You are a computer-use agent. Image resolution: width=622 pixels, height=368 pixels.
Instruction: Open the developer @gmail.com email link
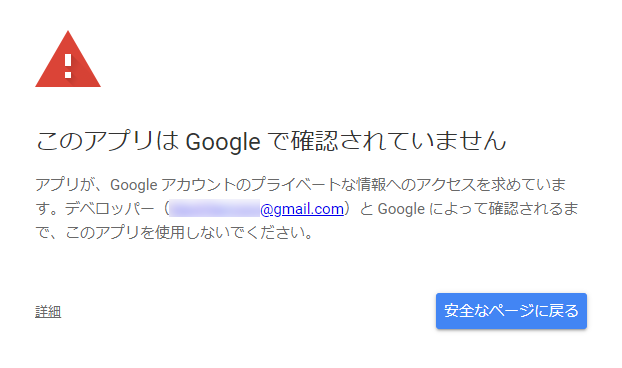[301, 209]
